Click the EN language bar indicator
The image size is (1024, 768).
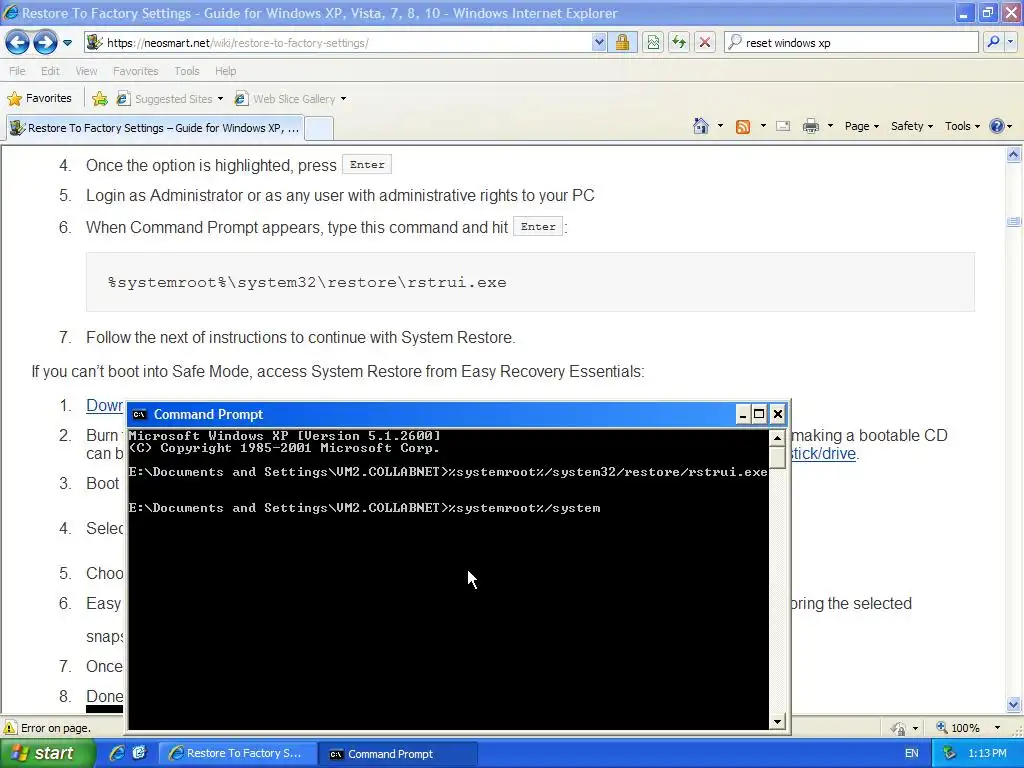[x=912, y=754]
